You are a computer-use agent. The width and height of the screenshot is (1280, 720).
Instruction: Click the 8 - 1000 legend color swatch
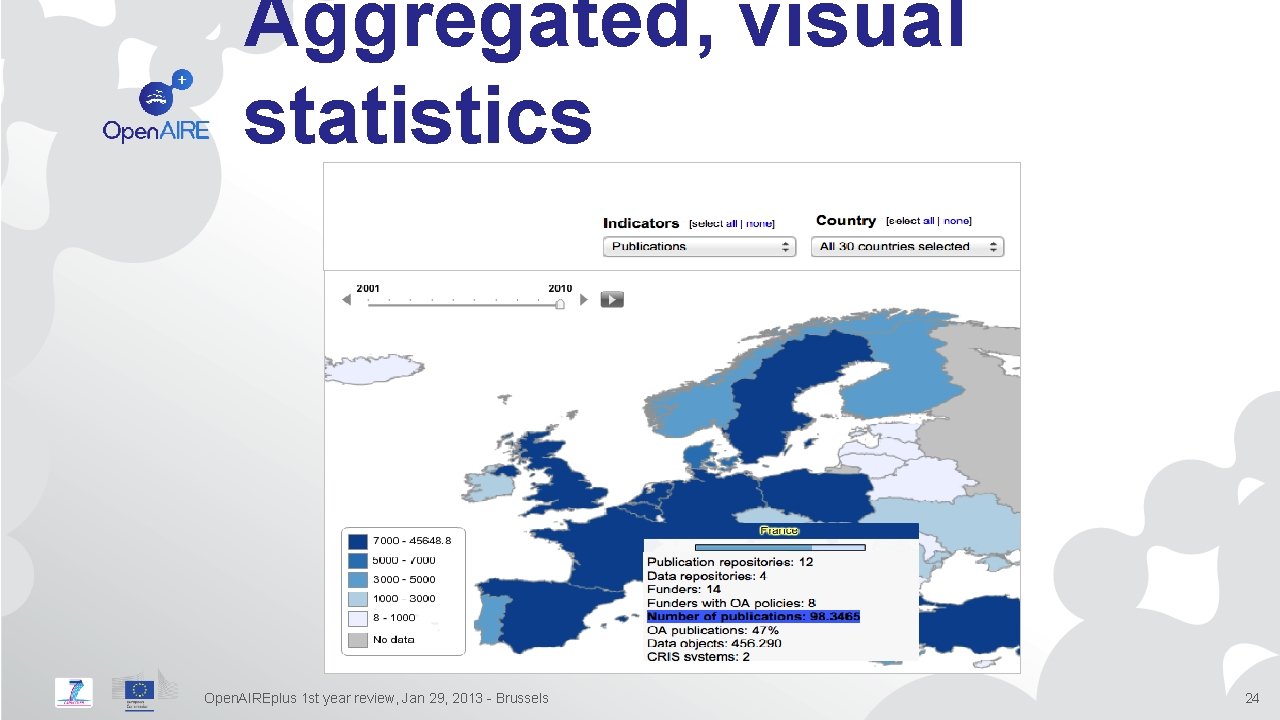357,618
